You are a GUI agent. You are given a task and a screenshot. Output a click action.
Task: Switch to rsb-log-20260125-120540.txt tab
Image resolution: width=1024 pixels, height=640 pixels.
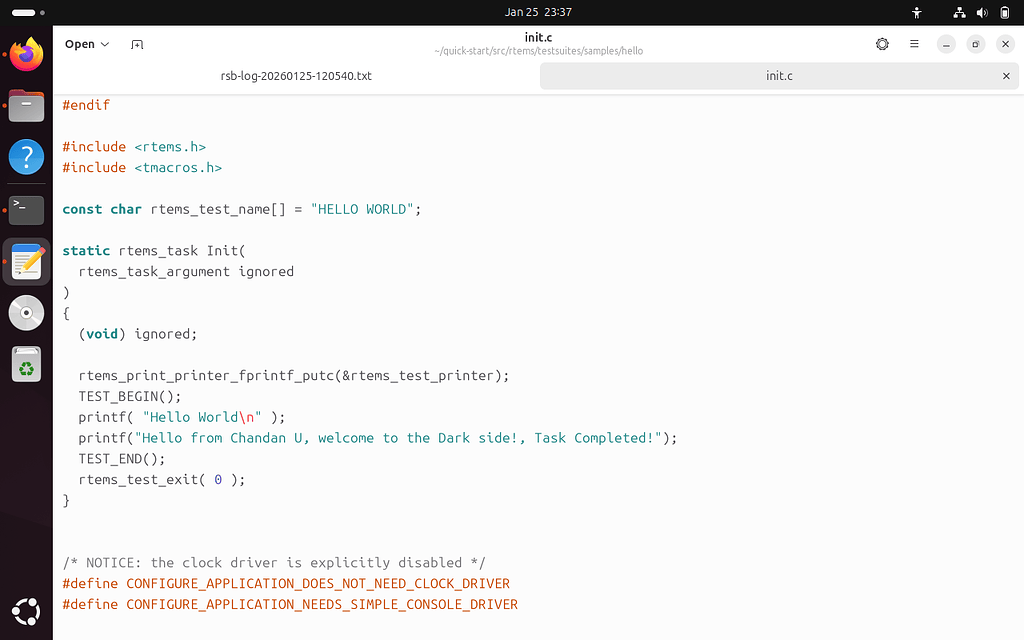296,76
